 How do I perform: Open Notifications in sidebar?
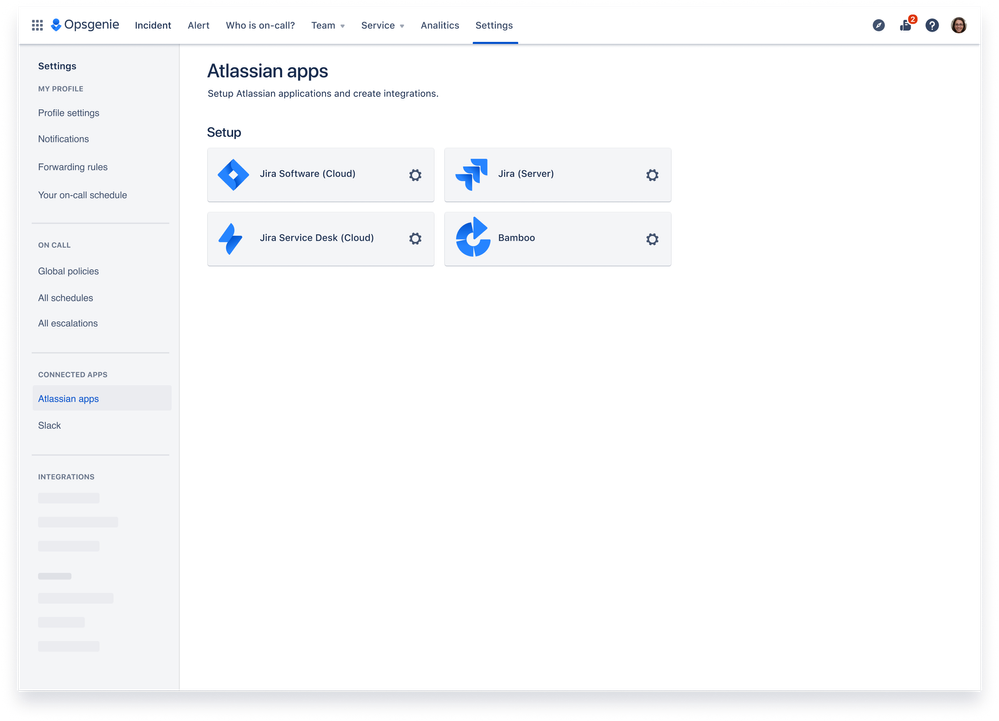pos(64,139)
